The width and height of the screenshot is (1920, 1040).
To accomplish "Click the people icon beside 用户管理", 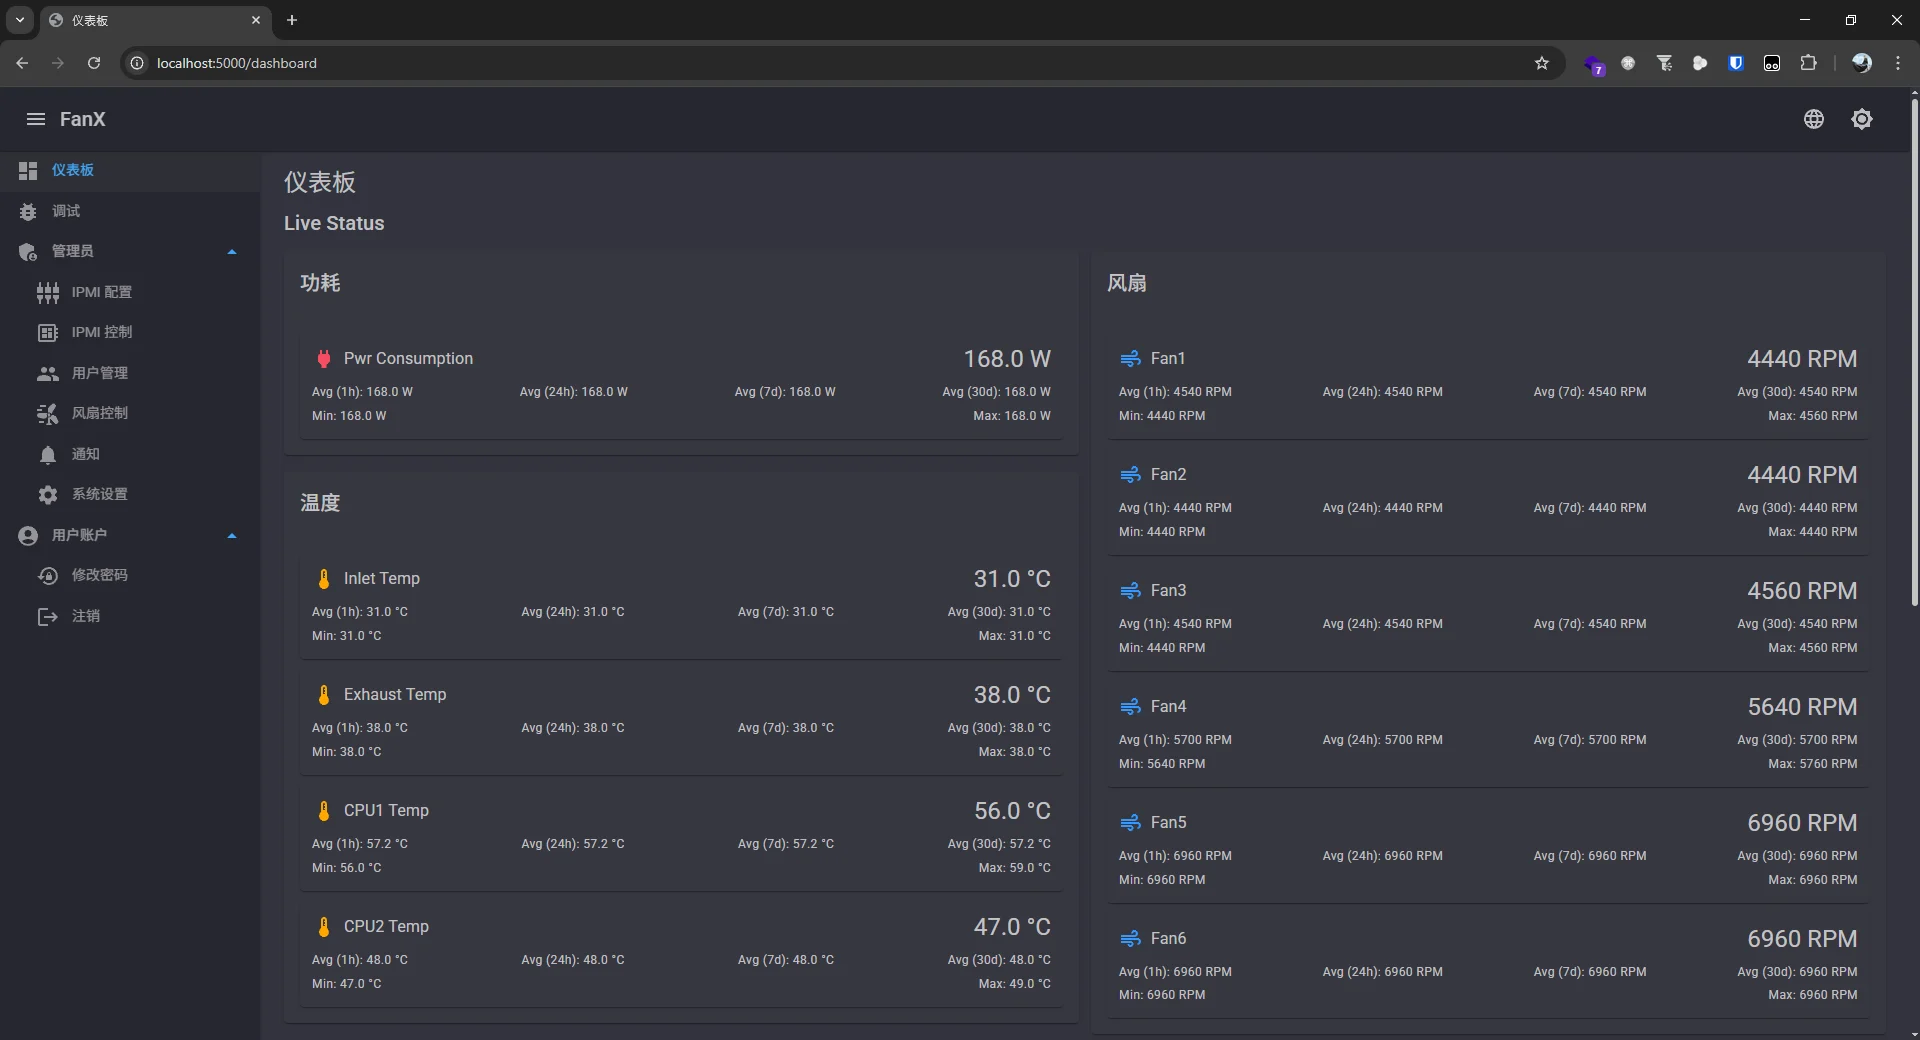I will coord(48,374).
